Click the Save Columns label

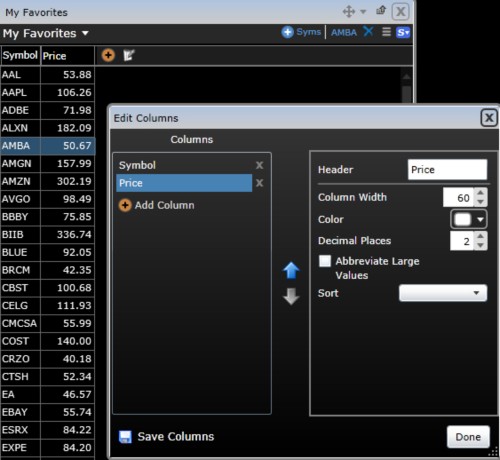(176, 437)
